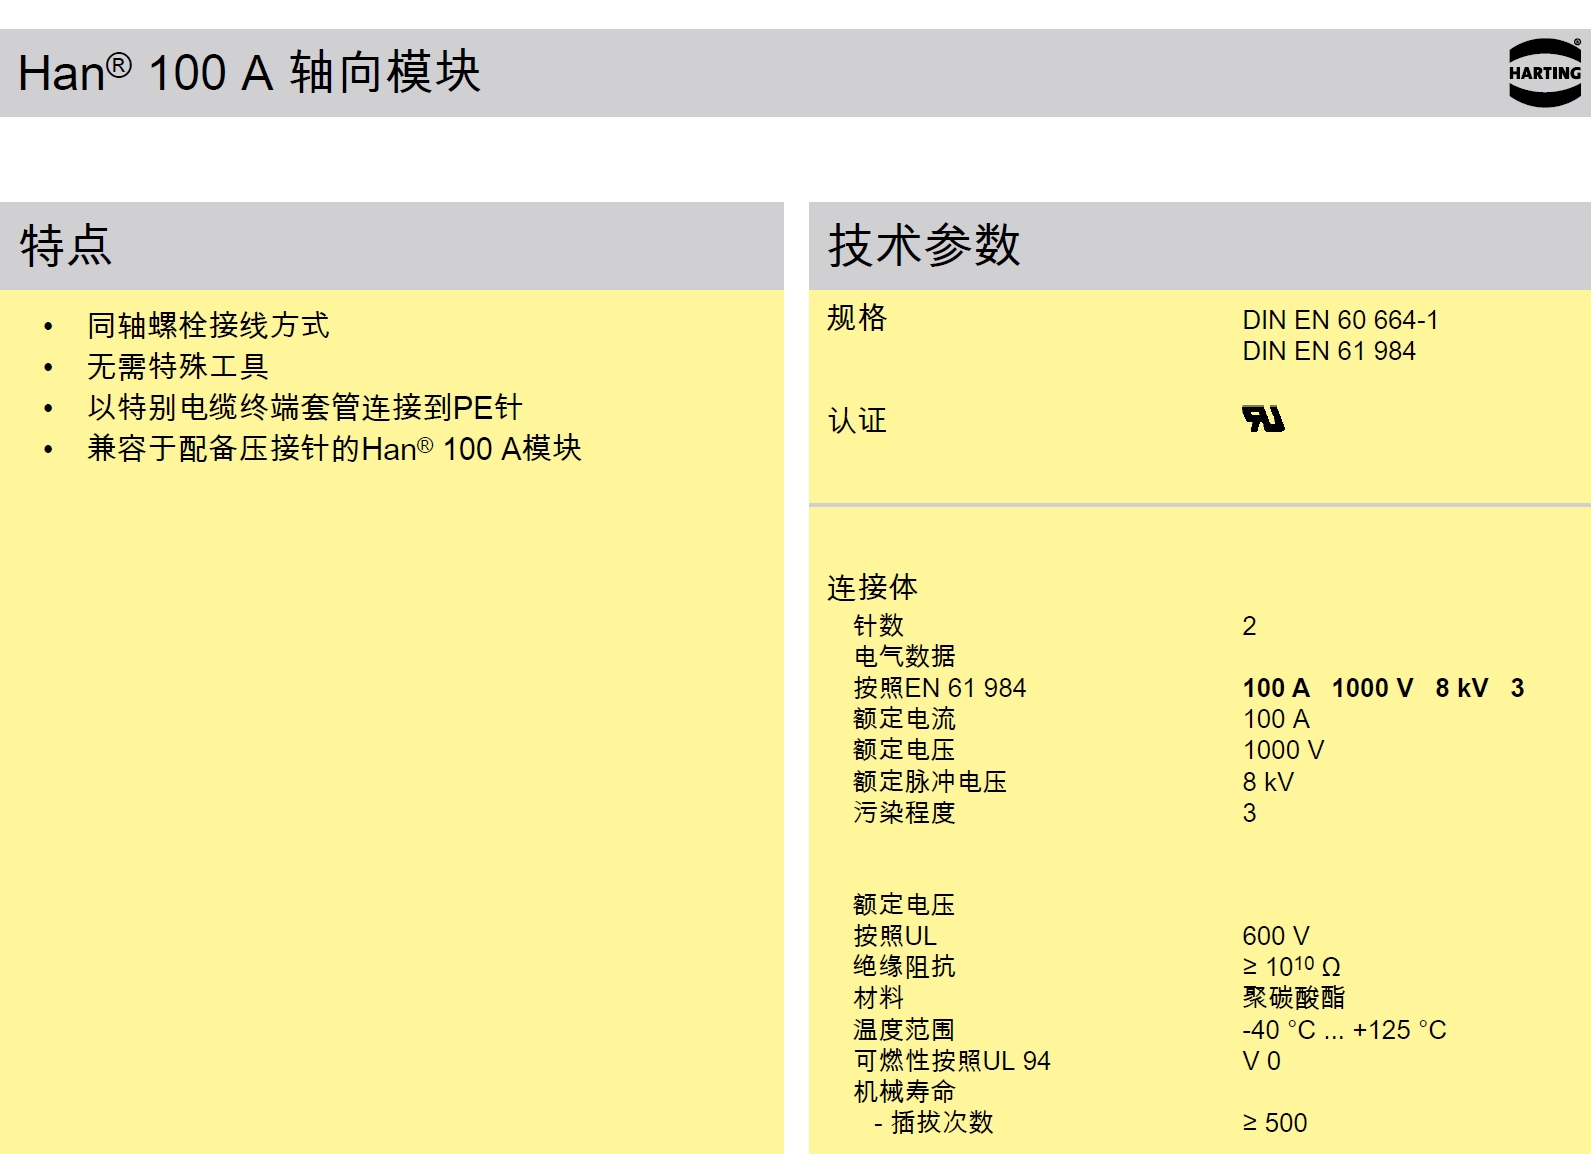Click the '认证' label
The image size is (1591, 1154).
coord(857,421)
